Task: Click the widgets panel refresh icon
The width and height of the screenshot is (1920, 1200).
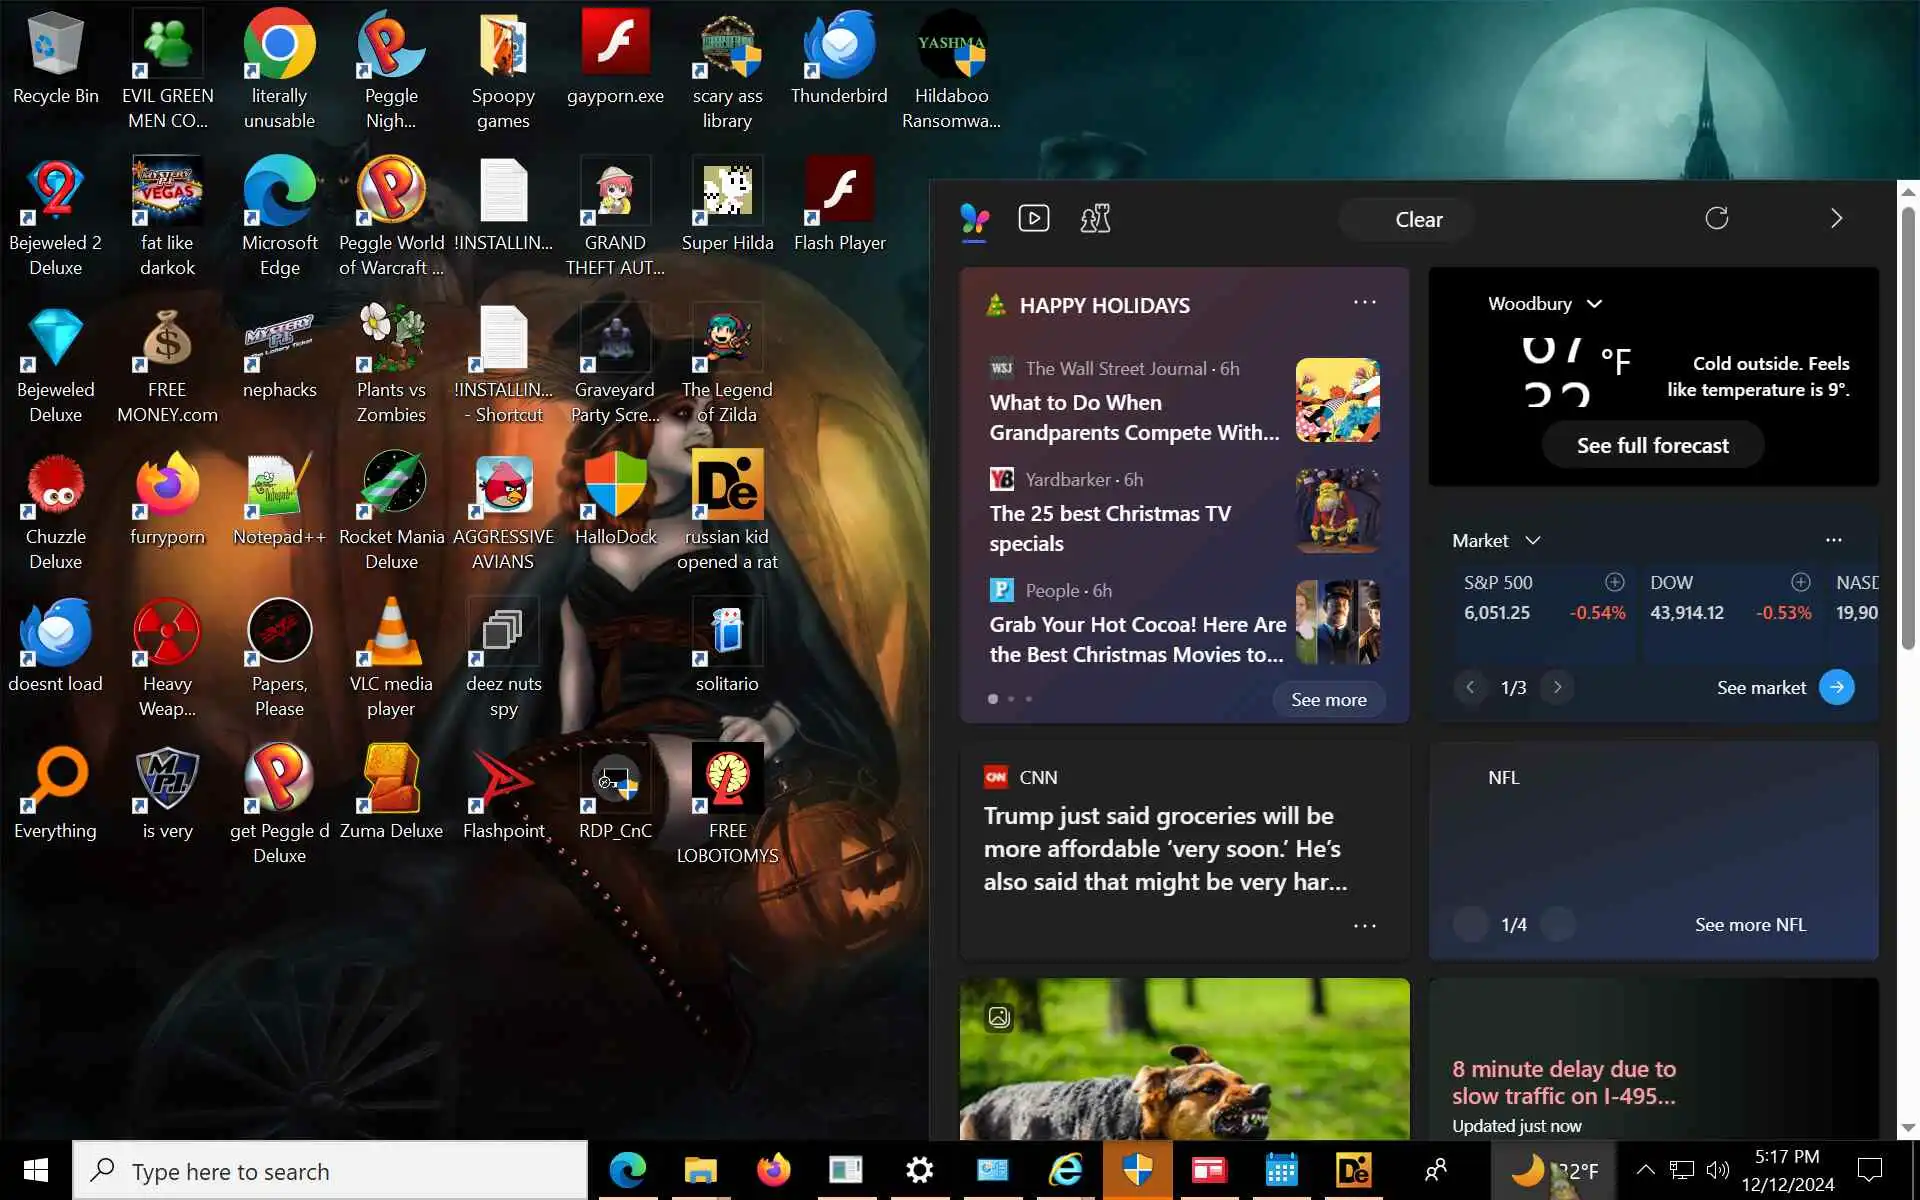Action: 1716,219
